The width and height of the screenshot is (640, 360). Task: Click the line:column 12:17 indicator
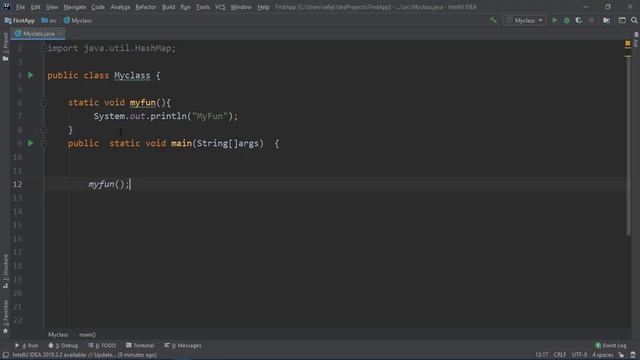coord(542,355)
